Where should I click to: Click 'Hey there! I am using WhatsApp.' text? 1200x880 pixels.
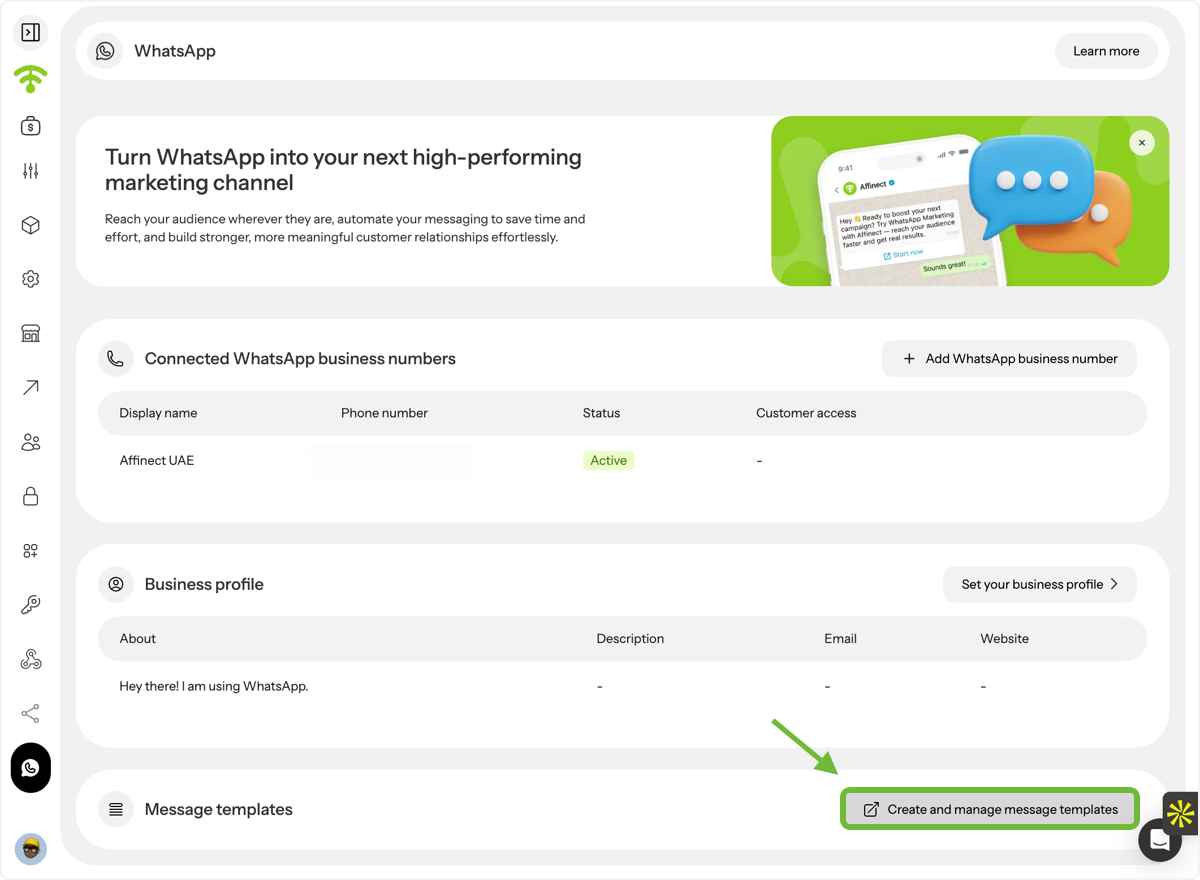pyautogui.click(x=214, y=686)
